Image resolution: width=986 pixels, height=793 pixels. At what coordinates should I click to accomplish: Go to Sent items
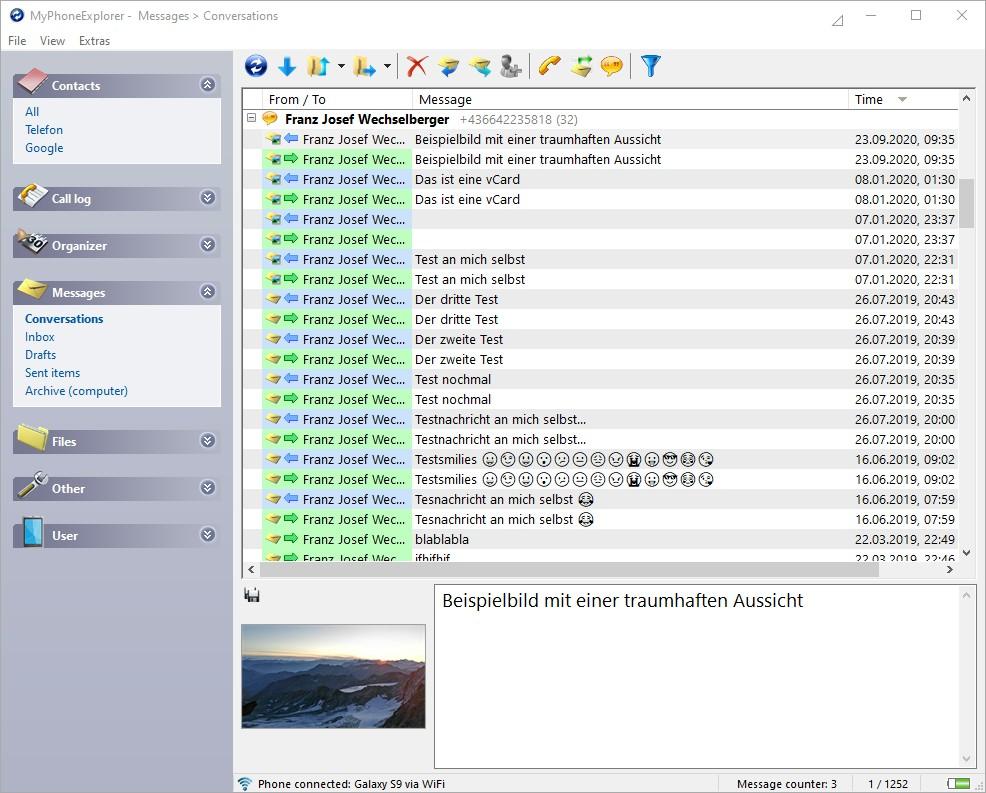pyautogui.click(x=52, y=372)
